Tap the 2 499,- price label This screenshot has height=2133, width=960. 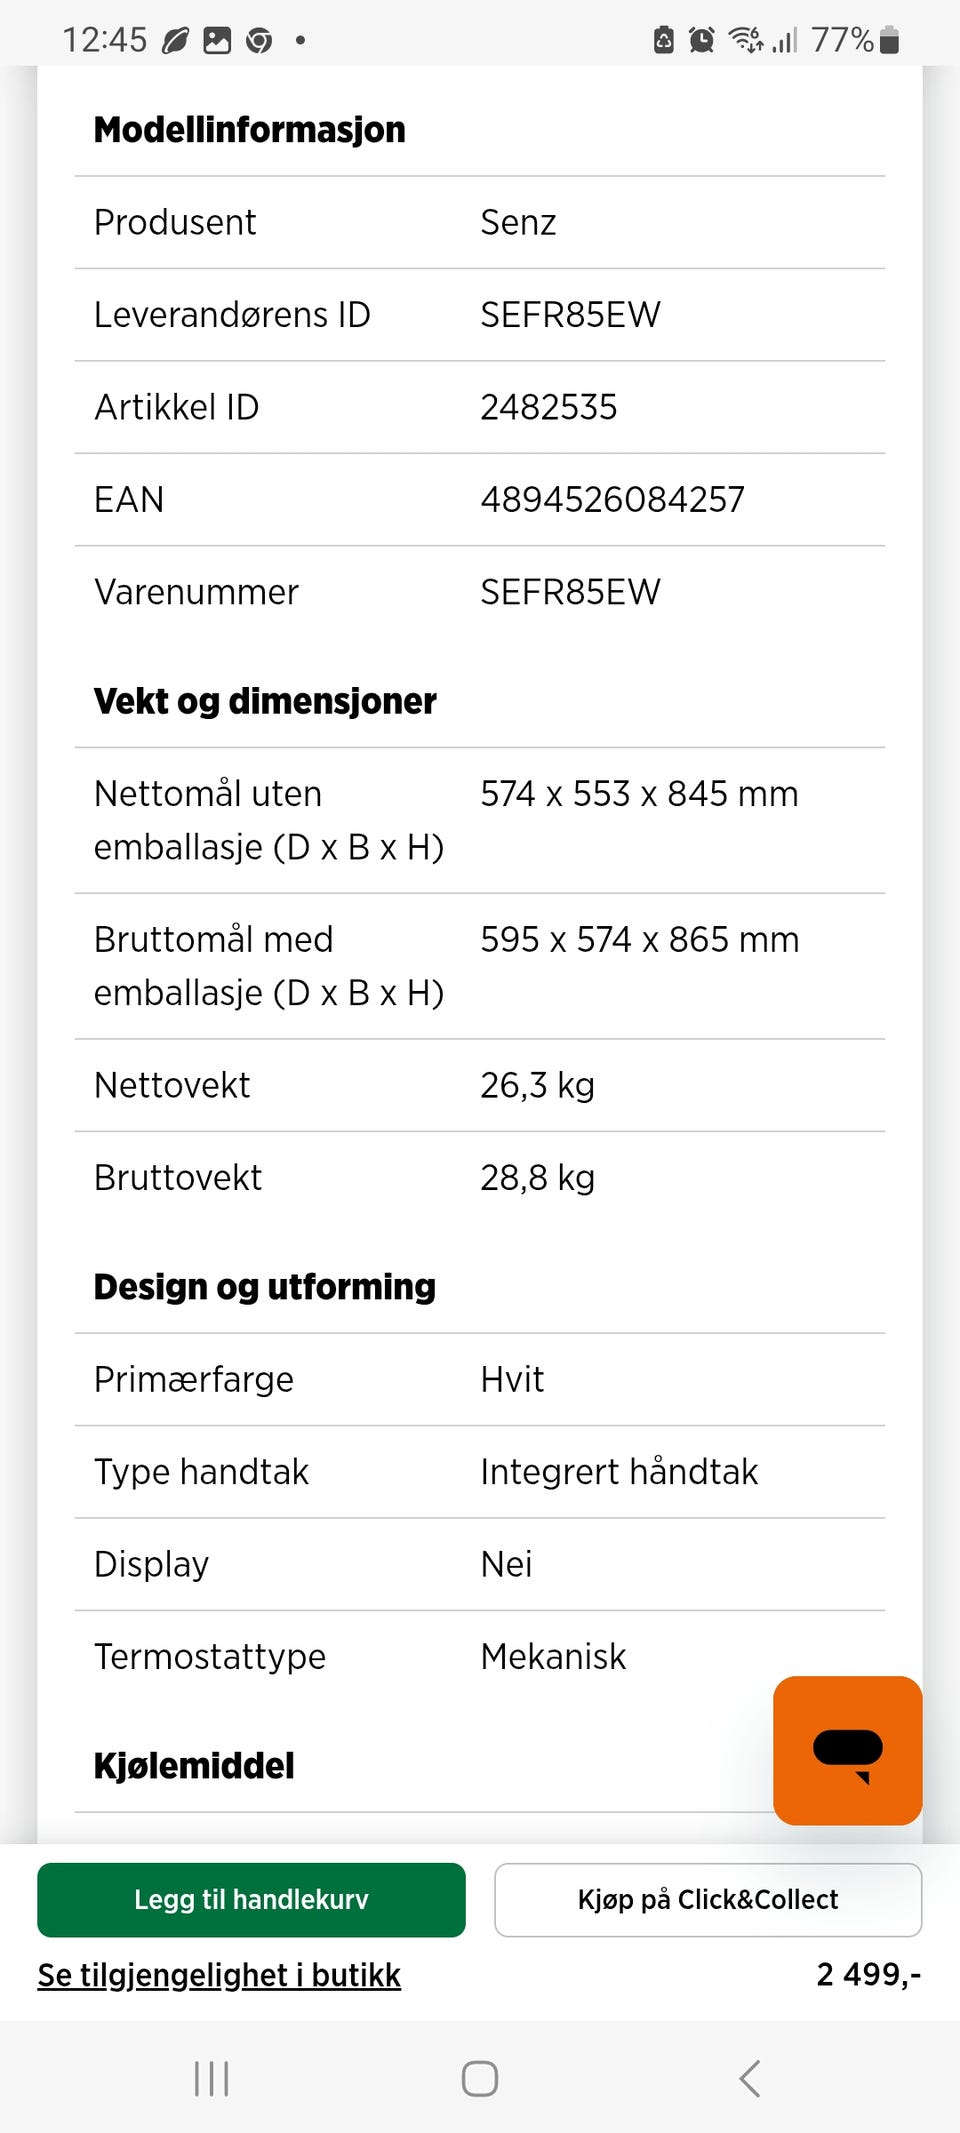point(869,1974)
